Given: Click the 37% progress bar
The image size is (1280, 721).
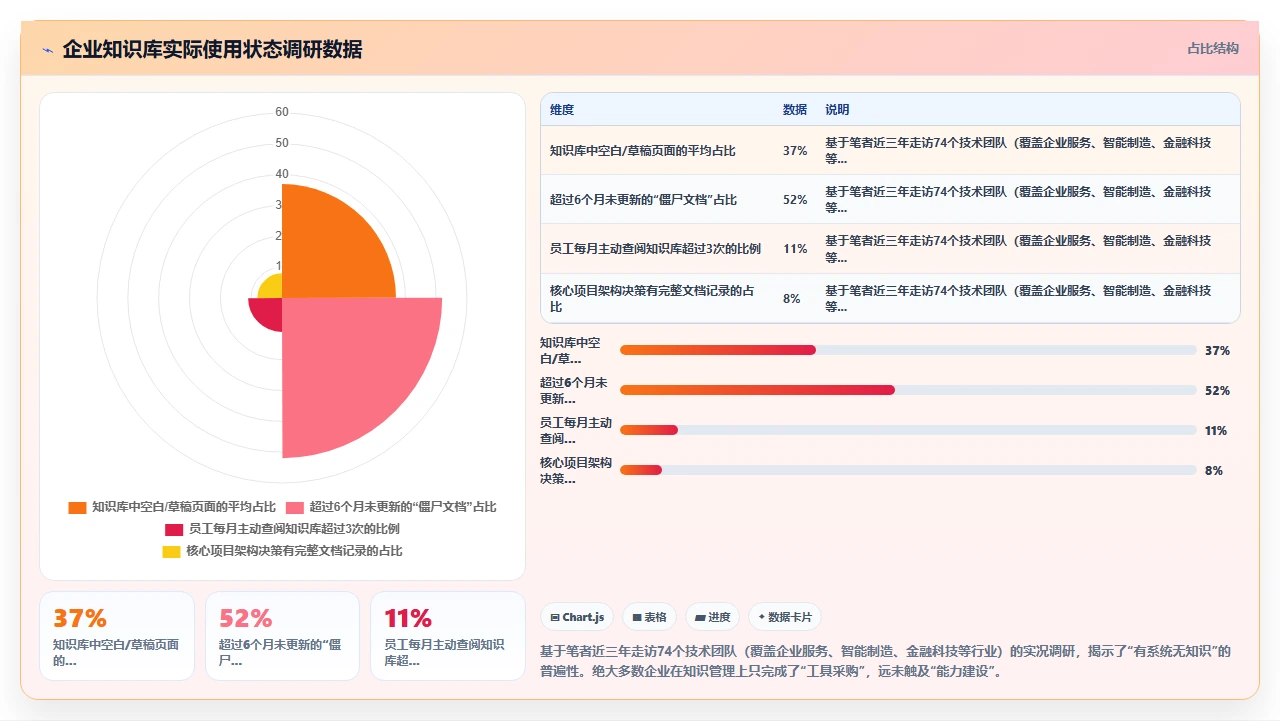Looking at the screenshot, I should [908, 350].
